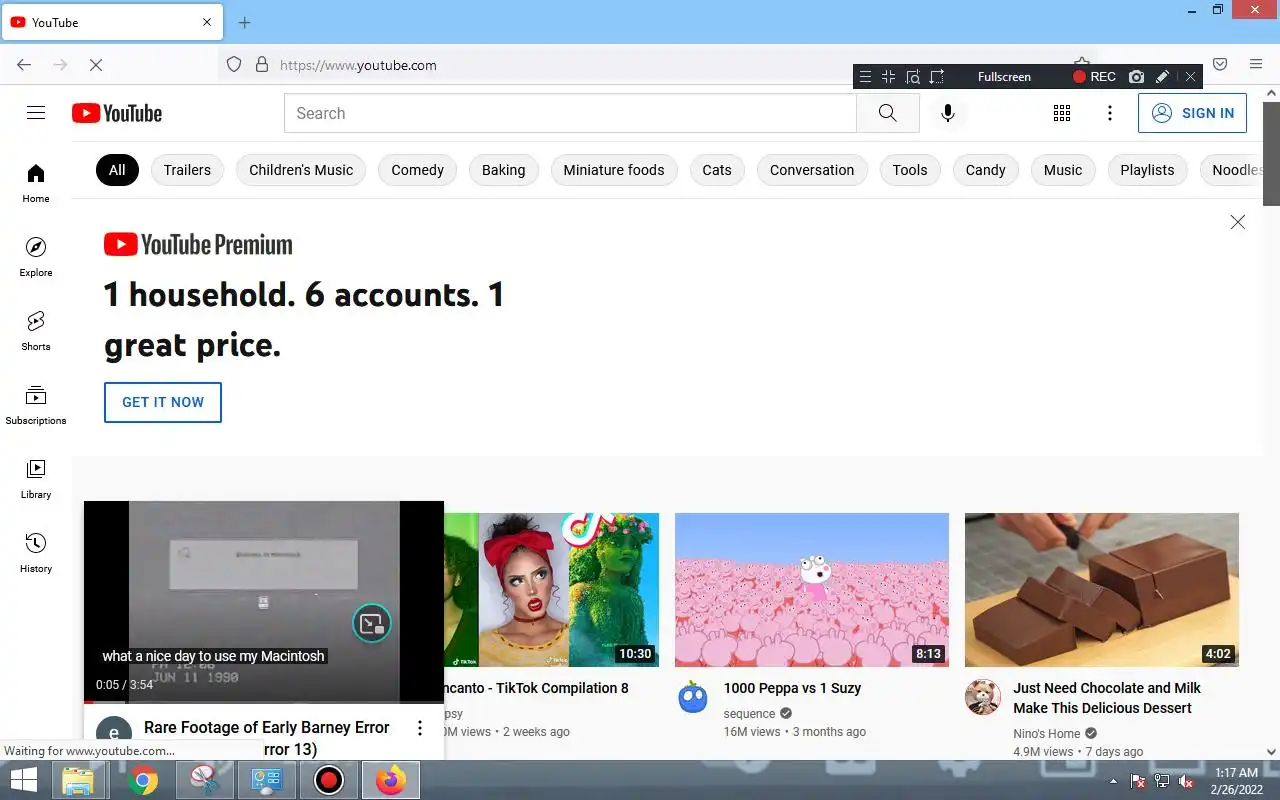The height and width of the screenshot is (800, 1280).
Task: Open Subscriptions in the sidebar
Action: 36,405
